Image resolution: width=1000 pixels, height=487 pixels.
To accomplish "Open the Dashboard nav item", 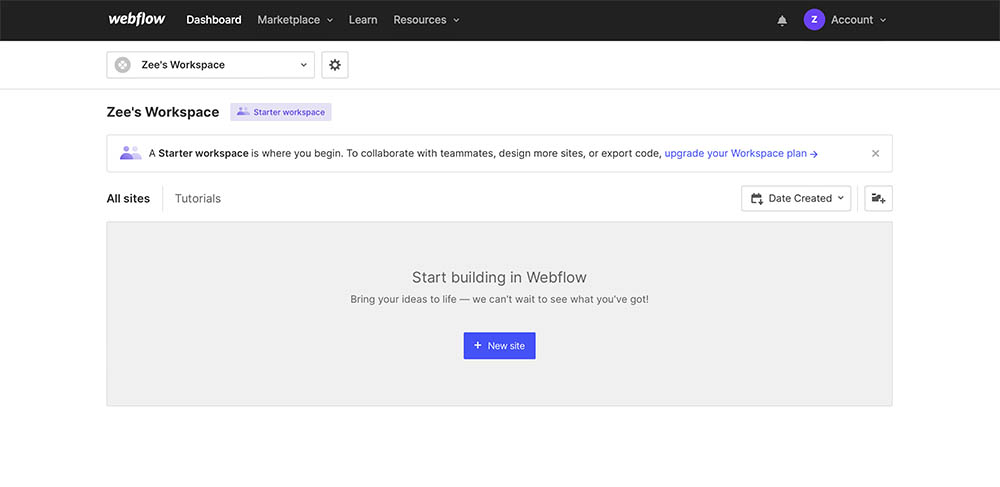I will point(214,20).
